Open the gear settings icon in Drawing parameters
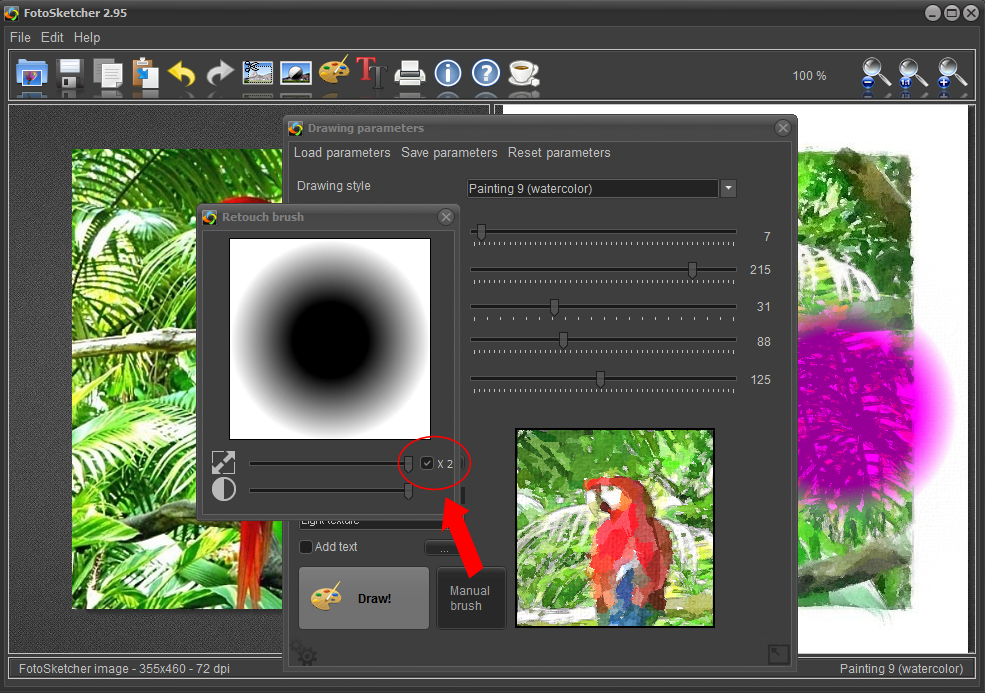Image resolution: width=985 pixels, height=693 pixels. tap(305, 654)
